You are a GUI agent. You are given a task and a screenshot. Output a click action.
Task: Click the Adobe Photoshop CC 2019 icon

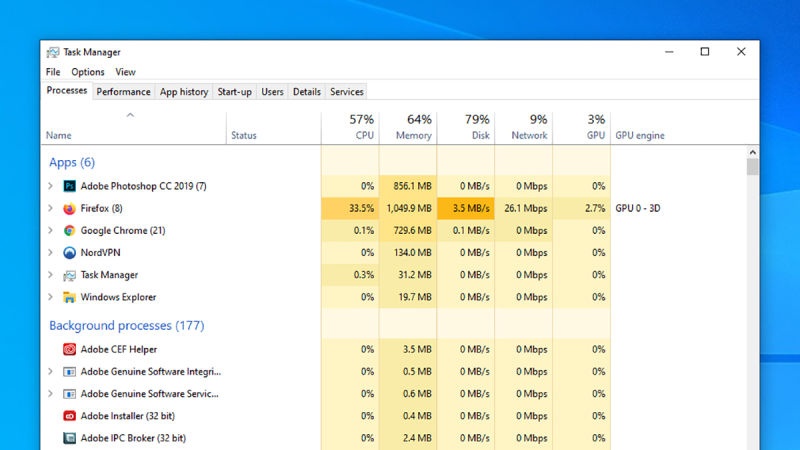tap(69, 186)
